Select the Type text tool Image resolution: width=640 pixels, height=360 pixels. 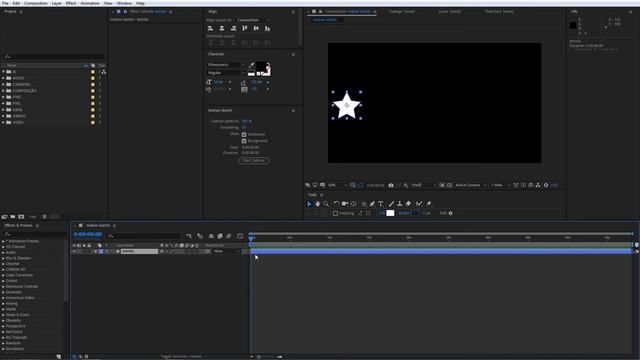click(x=381, y=204)
